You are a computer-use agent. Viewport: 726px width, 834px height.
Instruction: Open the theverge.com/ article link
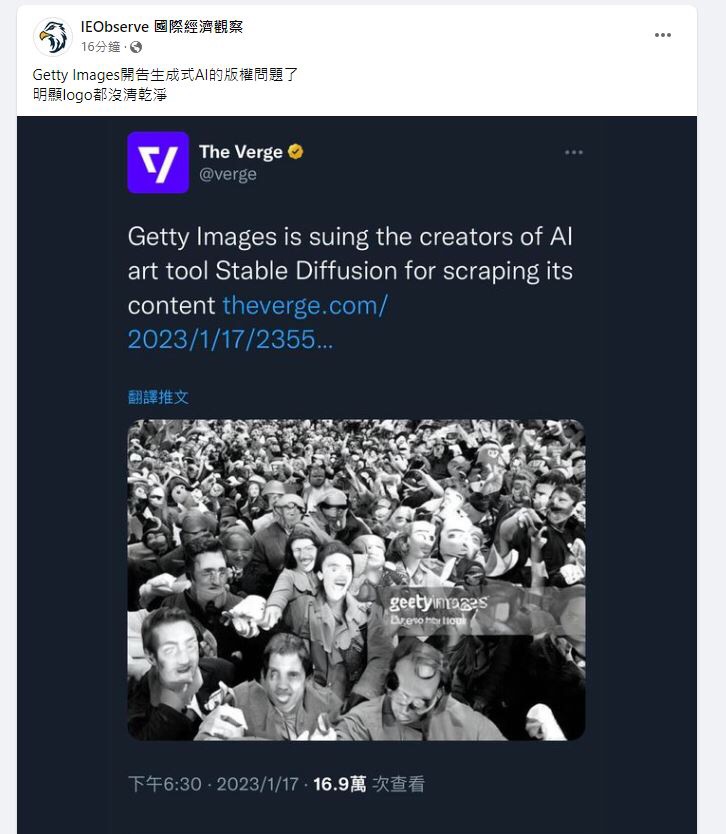(305, 305)
